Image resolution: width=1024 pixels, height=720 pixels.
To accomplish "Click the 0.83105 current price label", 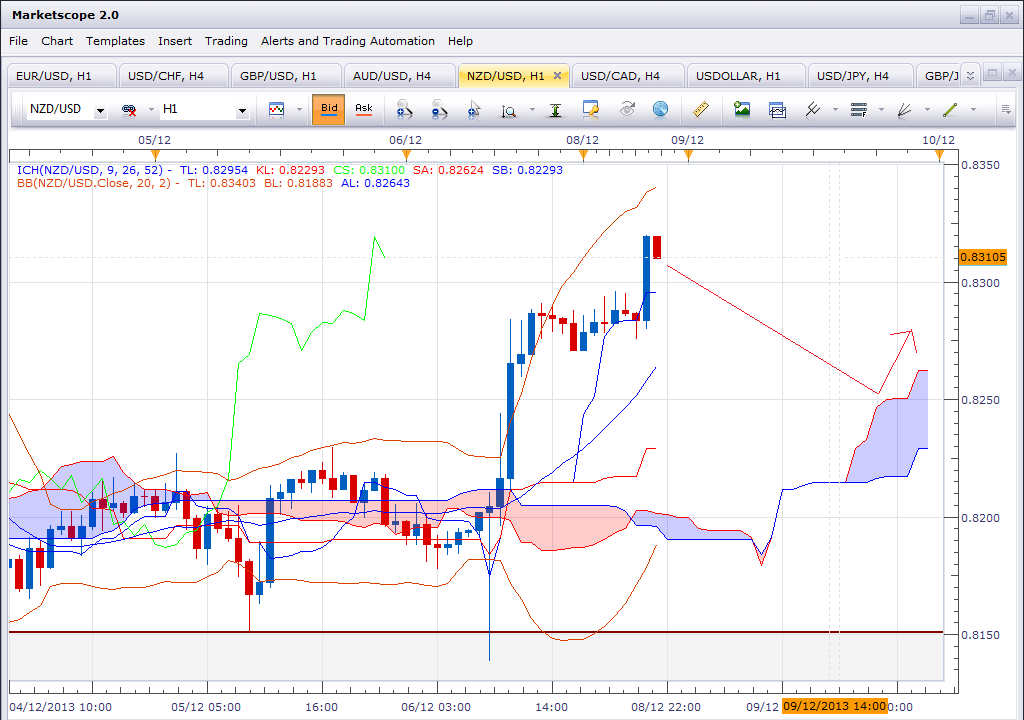I will [x=983, y=257].
